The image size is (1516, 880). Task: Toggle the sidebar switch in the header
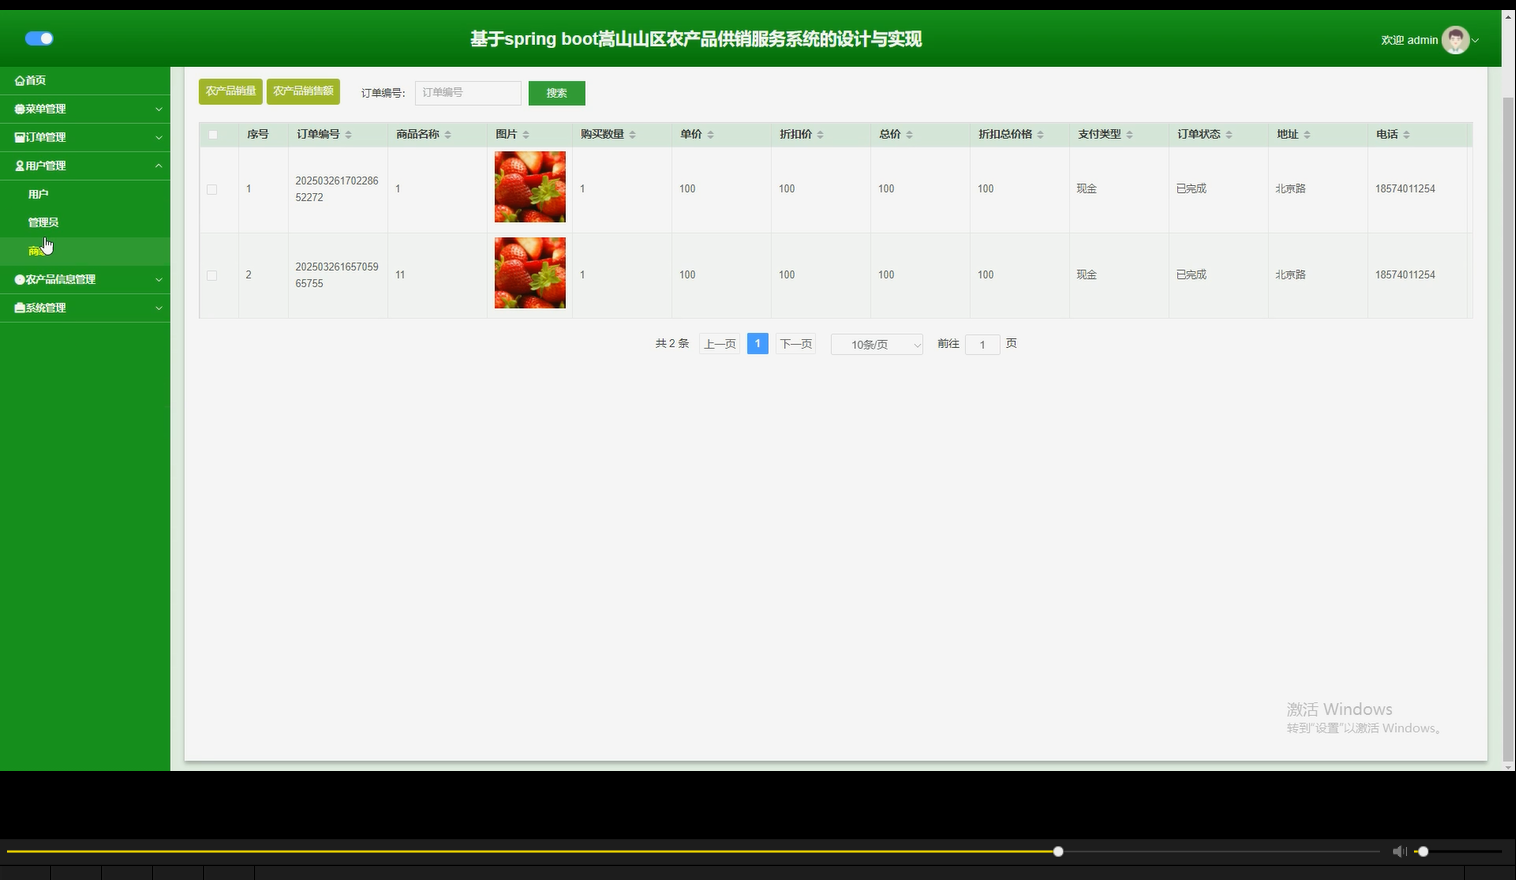[39, 39]
